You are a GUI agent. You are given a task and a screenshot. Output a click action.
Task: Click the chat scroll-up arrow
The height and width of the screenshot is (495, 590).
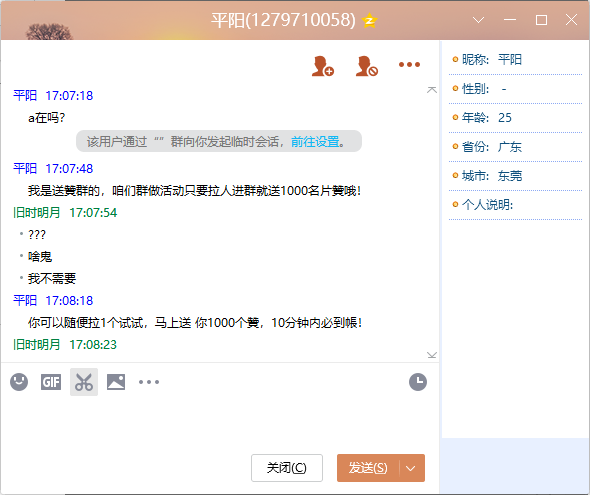[x=432, y=90]
